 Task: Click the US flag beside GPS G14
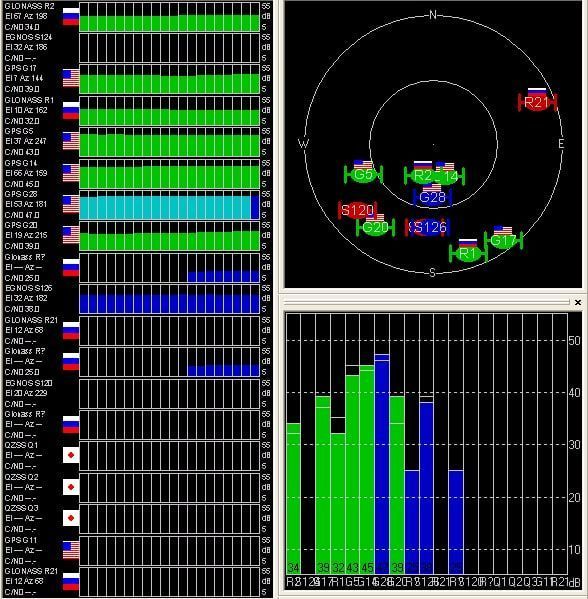pyautogui.click(x=71, y=173)
